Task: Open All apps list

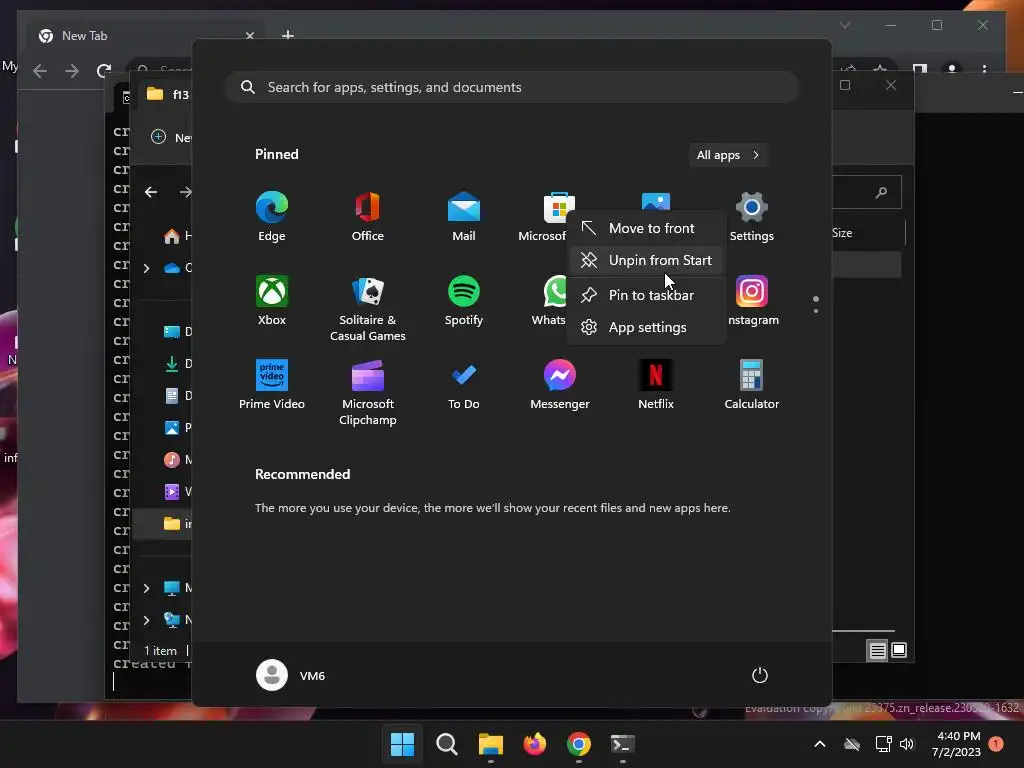Action: tap(728, 155)
